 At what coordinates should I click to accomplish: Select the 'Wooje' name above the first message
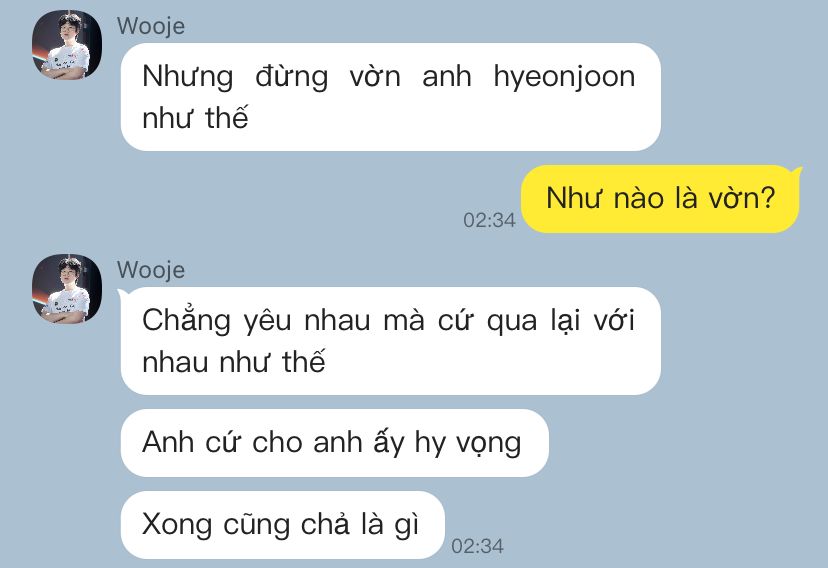pyautogui.click(x=151, y=26)
